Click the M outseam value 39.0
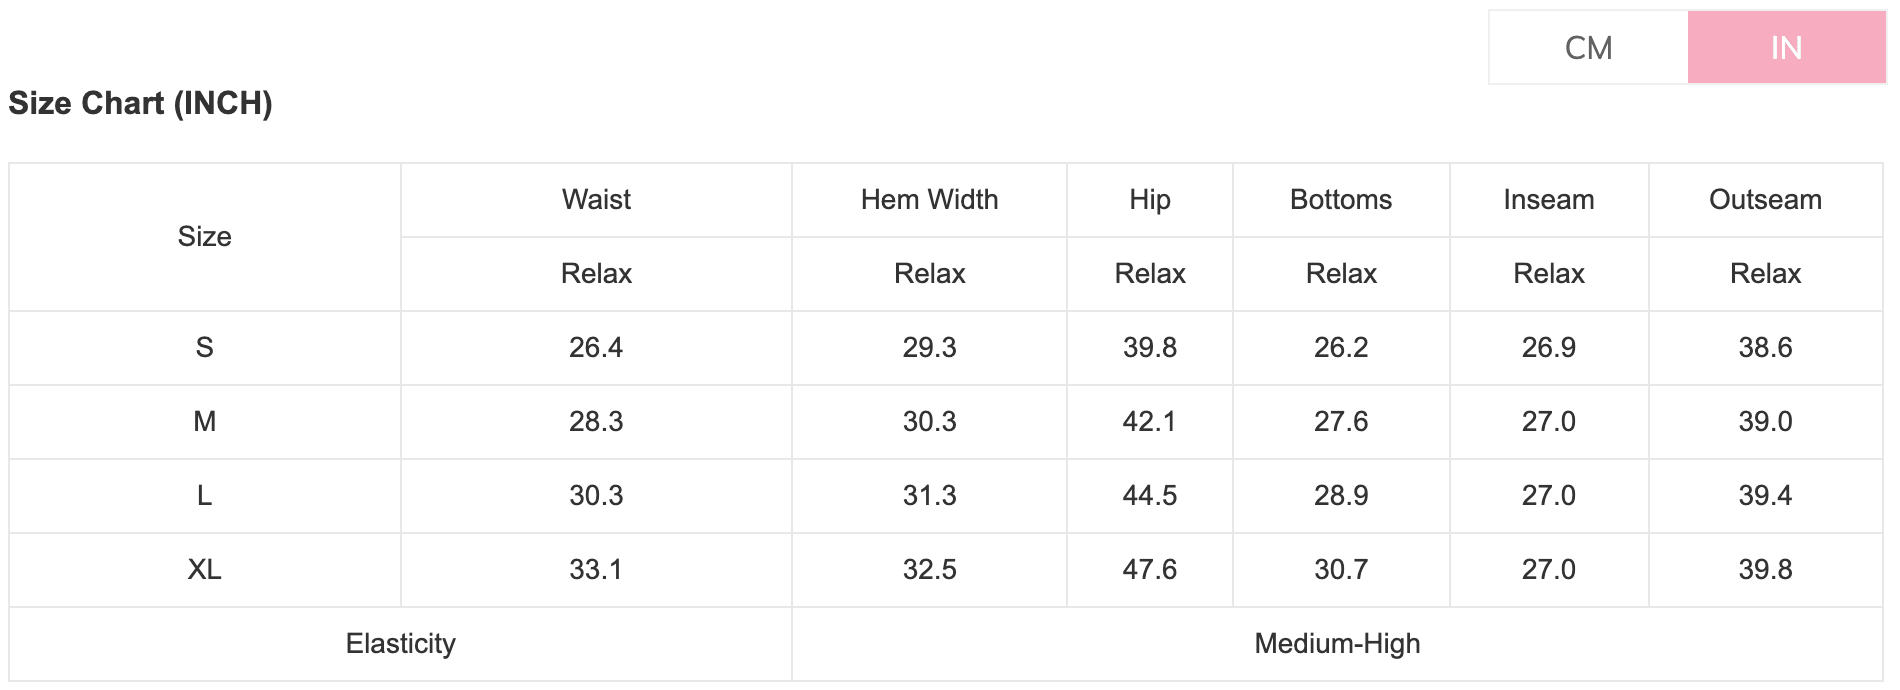 pos(1765,422)
